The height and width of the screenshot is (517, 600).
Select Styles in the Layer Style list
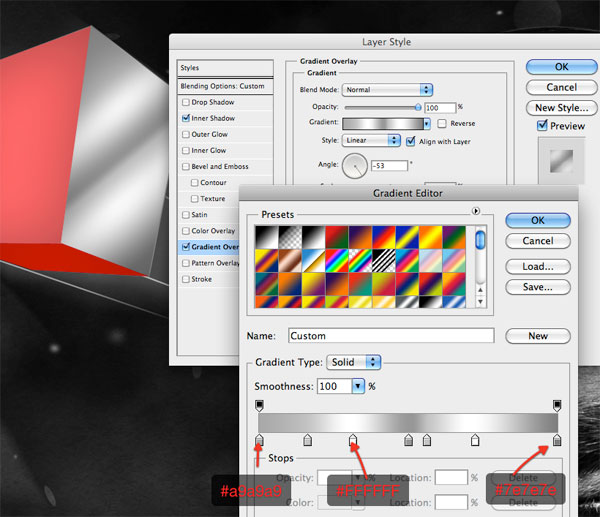click(x=225, y=68)
